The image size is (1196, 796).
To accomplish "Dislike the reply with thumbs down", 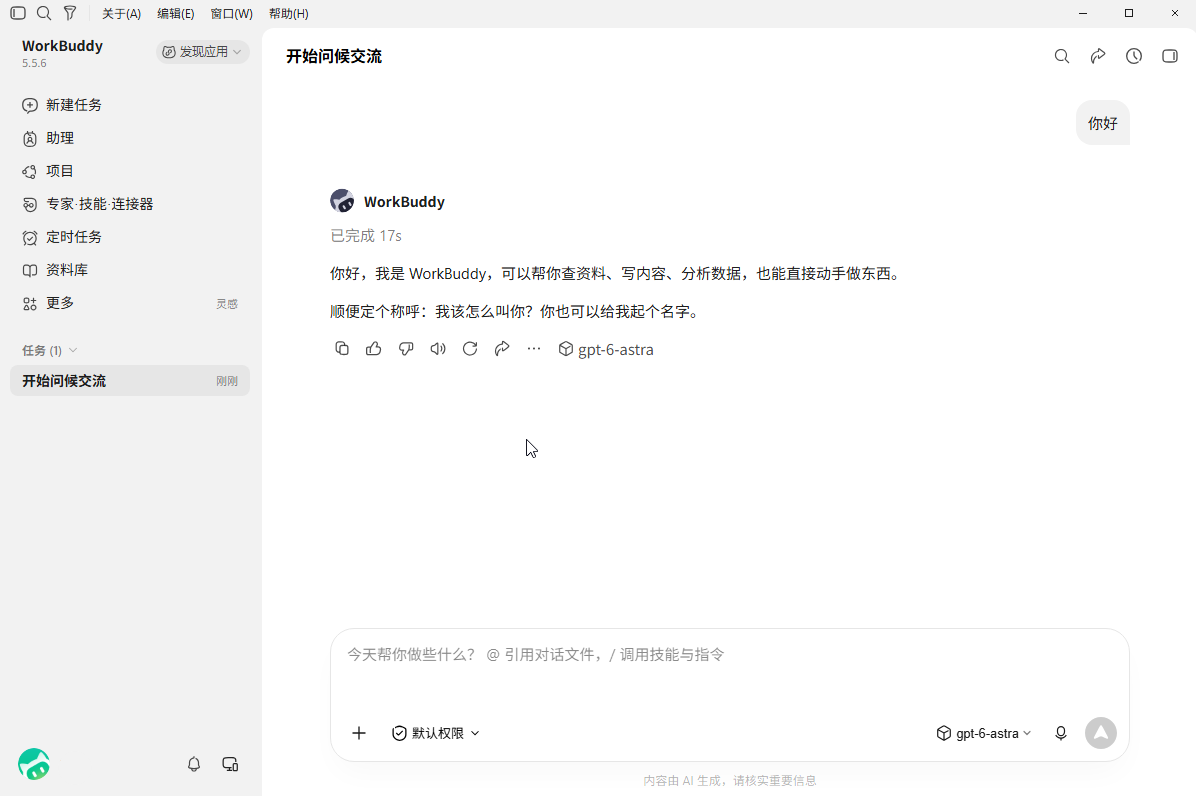I will point(406,348).
